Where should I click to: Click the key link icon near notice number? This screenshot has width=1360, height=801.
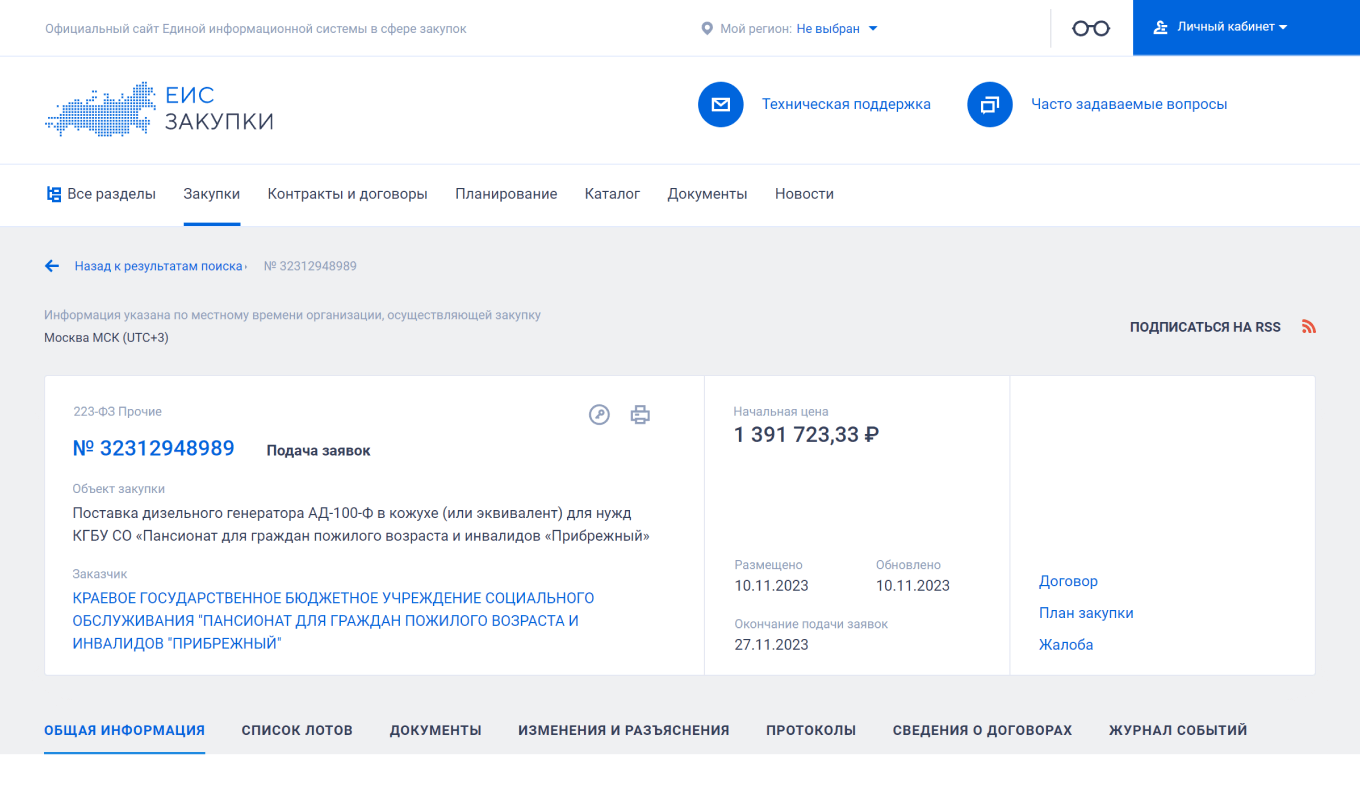[x=599, y=414]
